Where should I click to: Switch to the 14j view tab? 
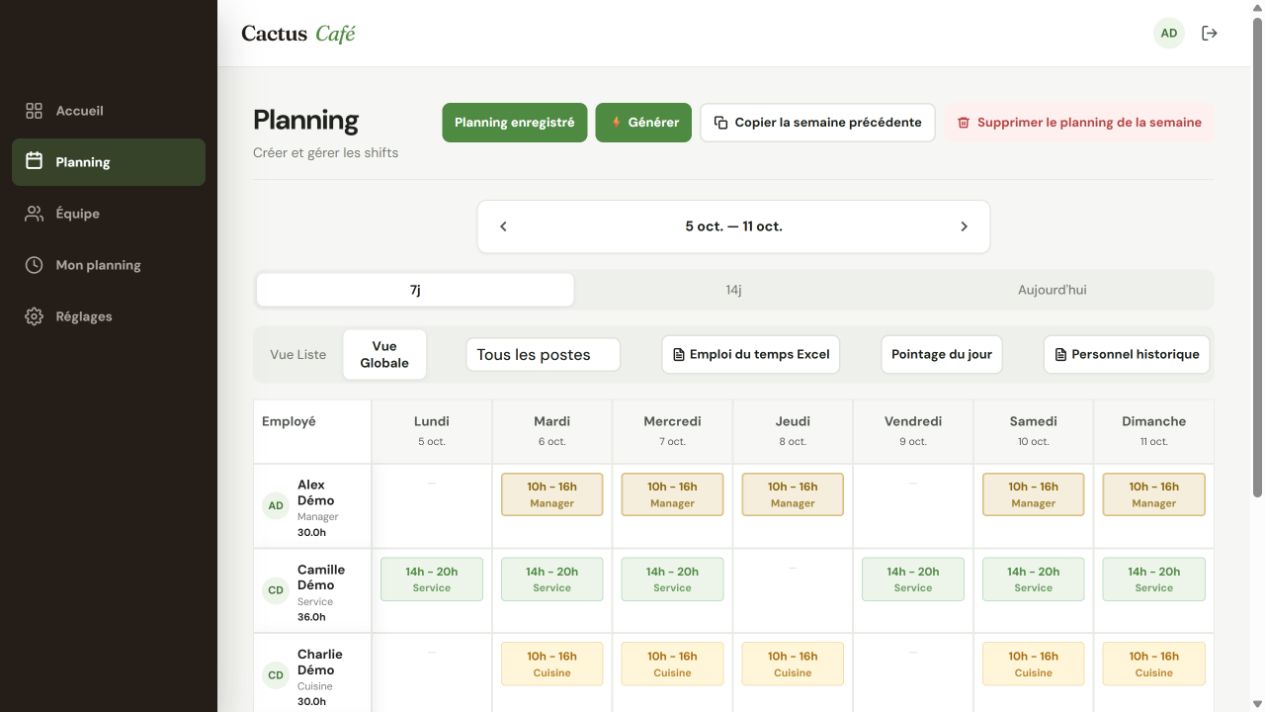[733, 290]
